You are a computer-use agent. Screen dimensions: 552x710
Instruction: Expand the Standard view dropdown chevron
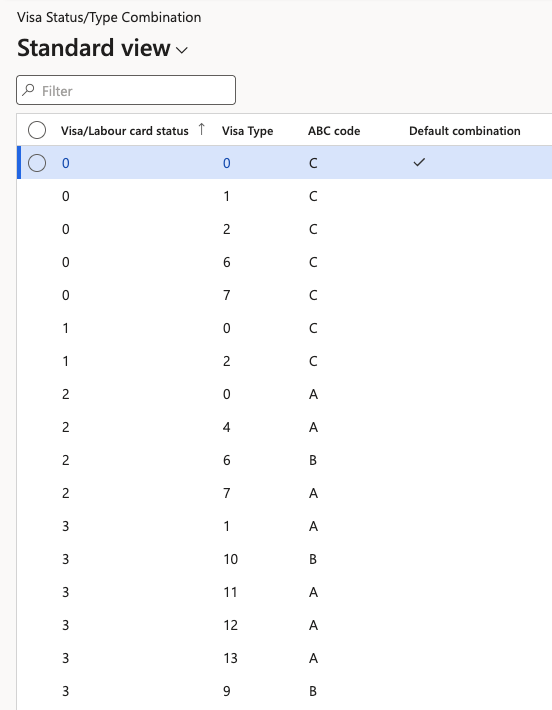click(182, 50)
